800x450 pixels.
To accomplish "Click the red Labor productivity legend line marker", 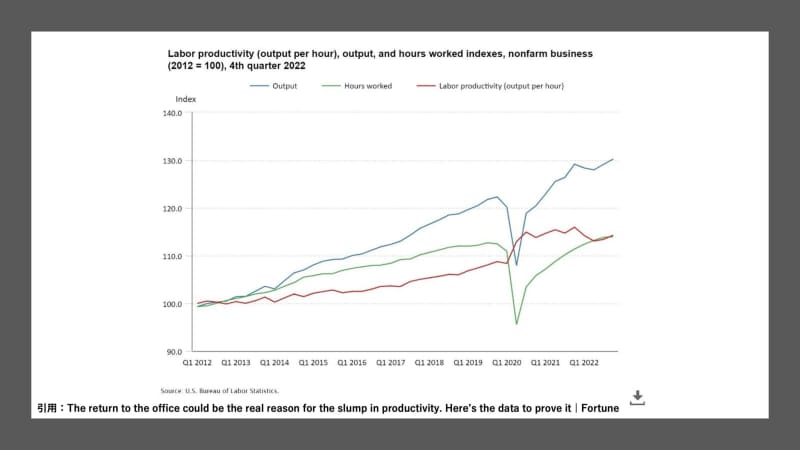I will coord(424,86).
